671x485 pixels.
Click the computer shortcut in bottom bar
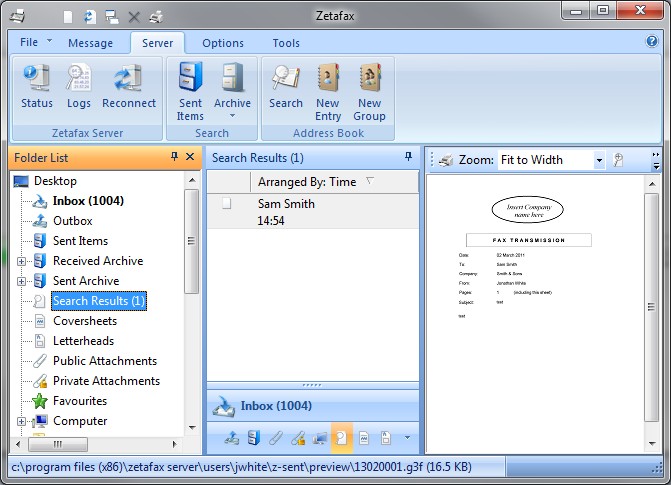pos(320,438)
